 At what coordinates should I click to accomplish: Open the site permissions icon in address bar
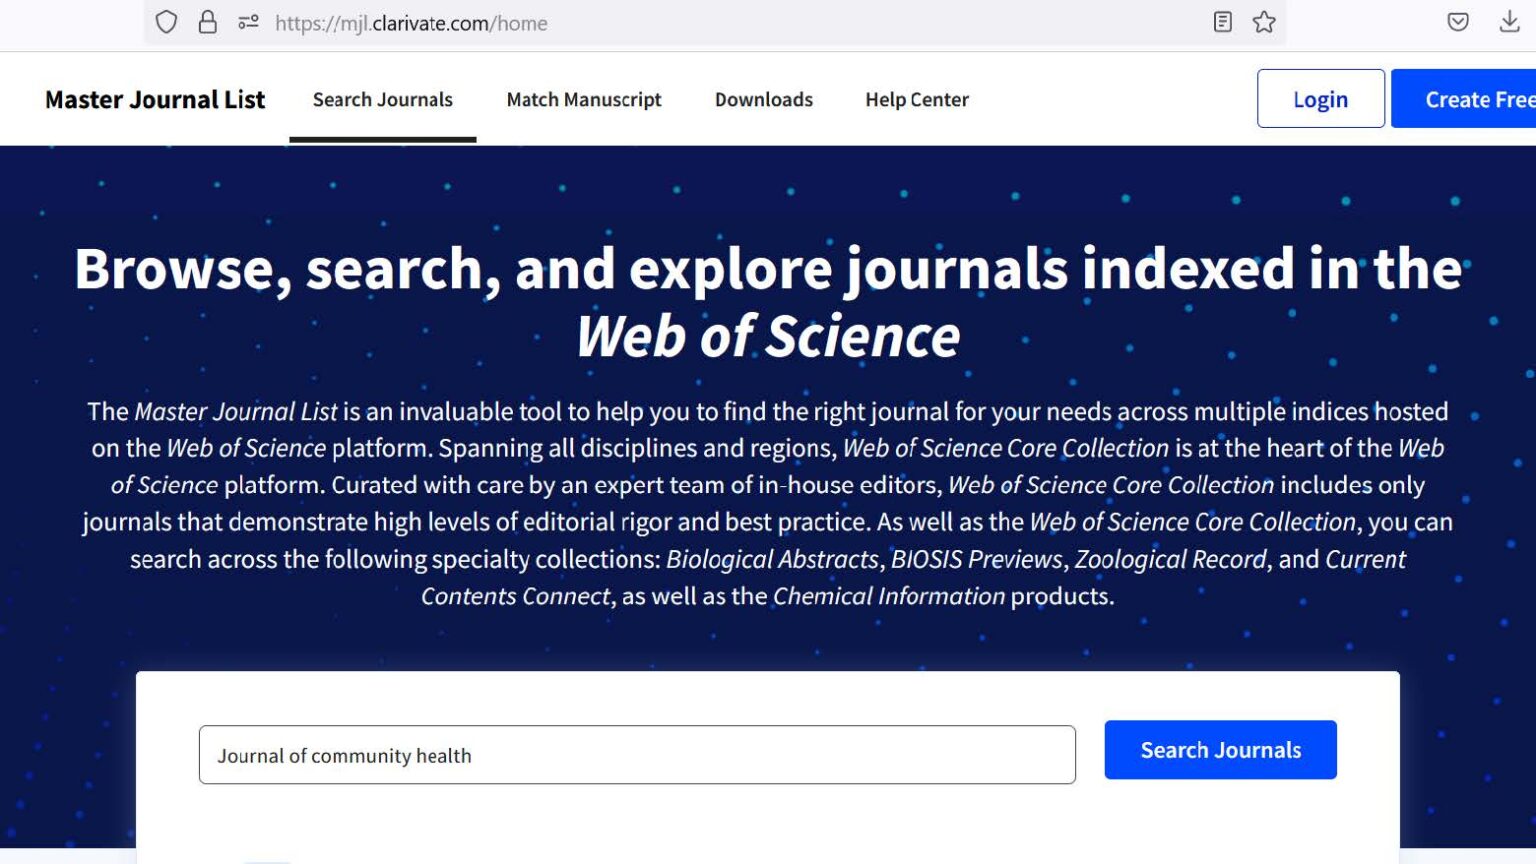click(248, 22)
